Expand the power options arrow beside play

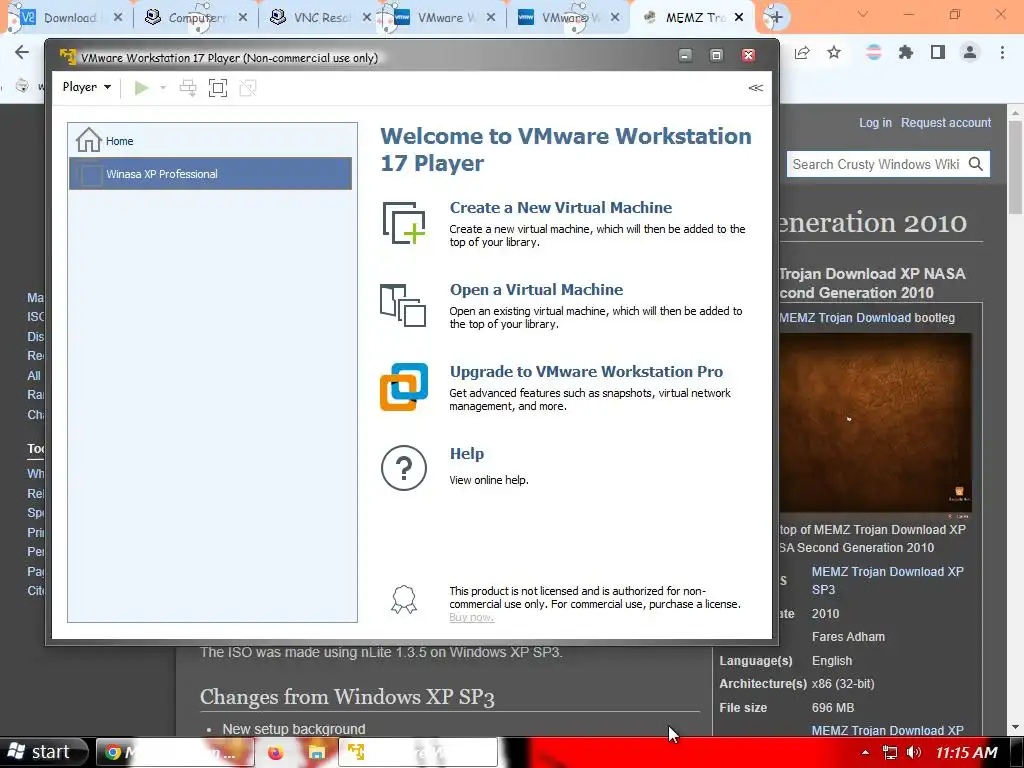pyautogui.click(x=163, y=88)
